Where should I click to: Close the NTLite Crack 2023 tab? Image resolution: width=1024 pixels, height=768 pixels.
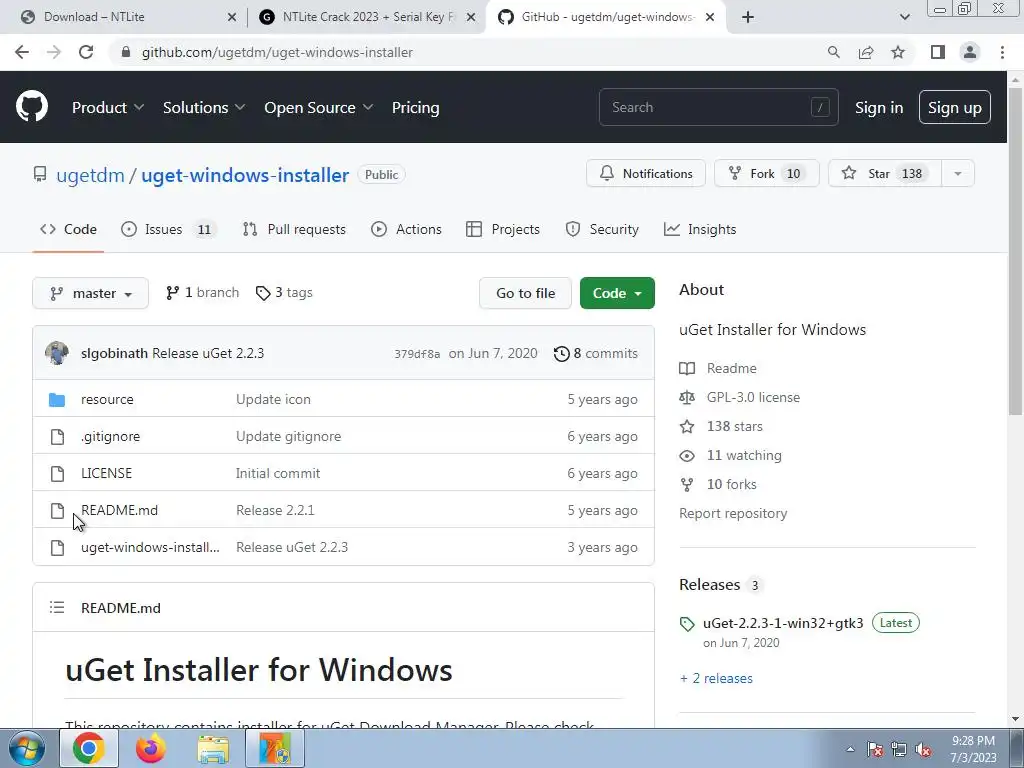471,17
